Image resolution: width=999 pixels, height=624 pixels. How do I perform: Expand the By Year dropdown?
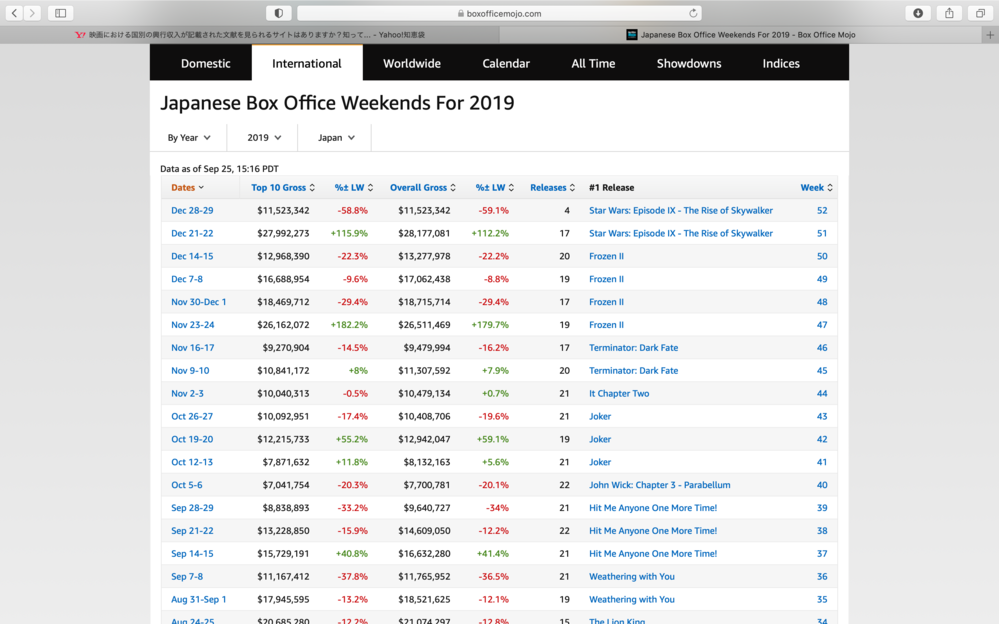pos(189,138)
